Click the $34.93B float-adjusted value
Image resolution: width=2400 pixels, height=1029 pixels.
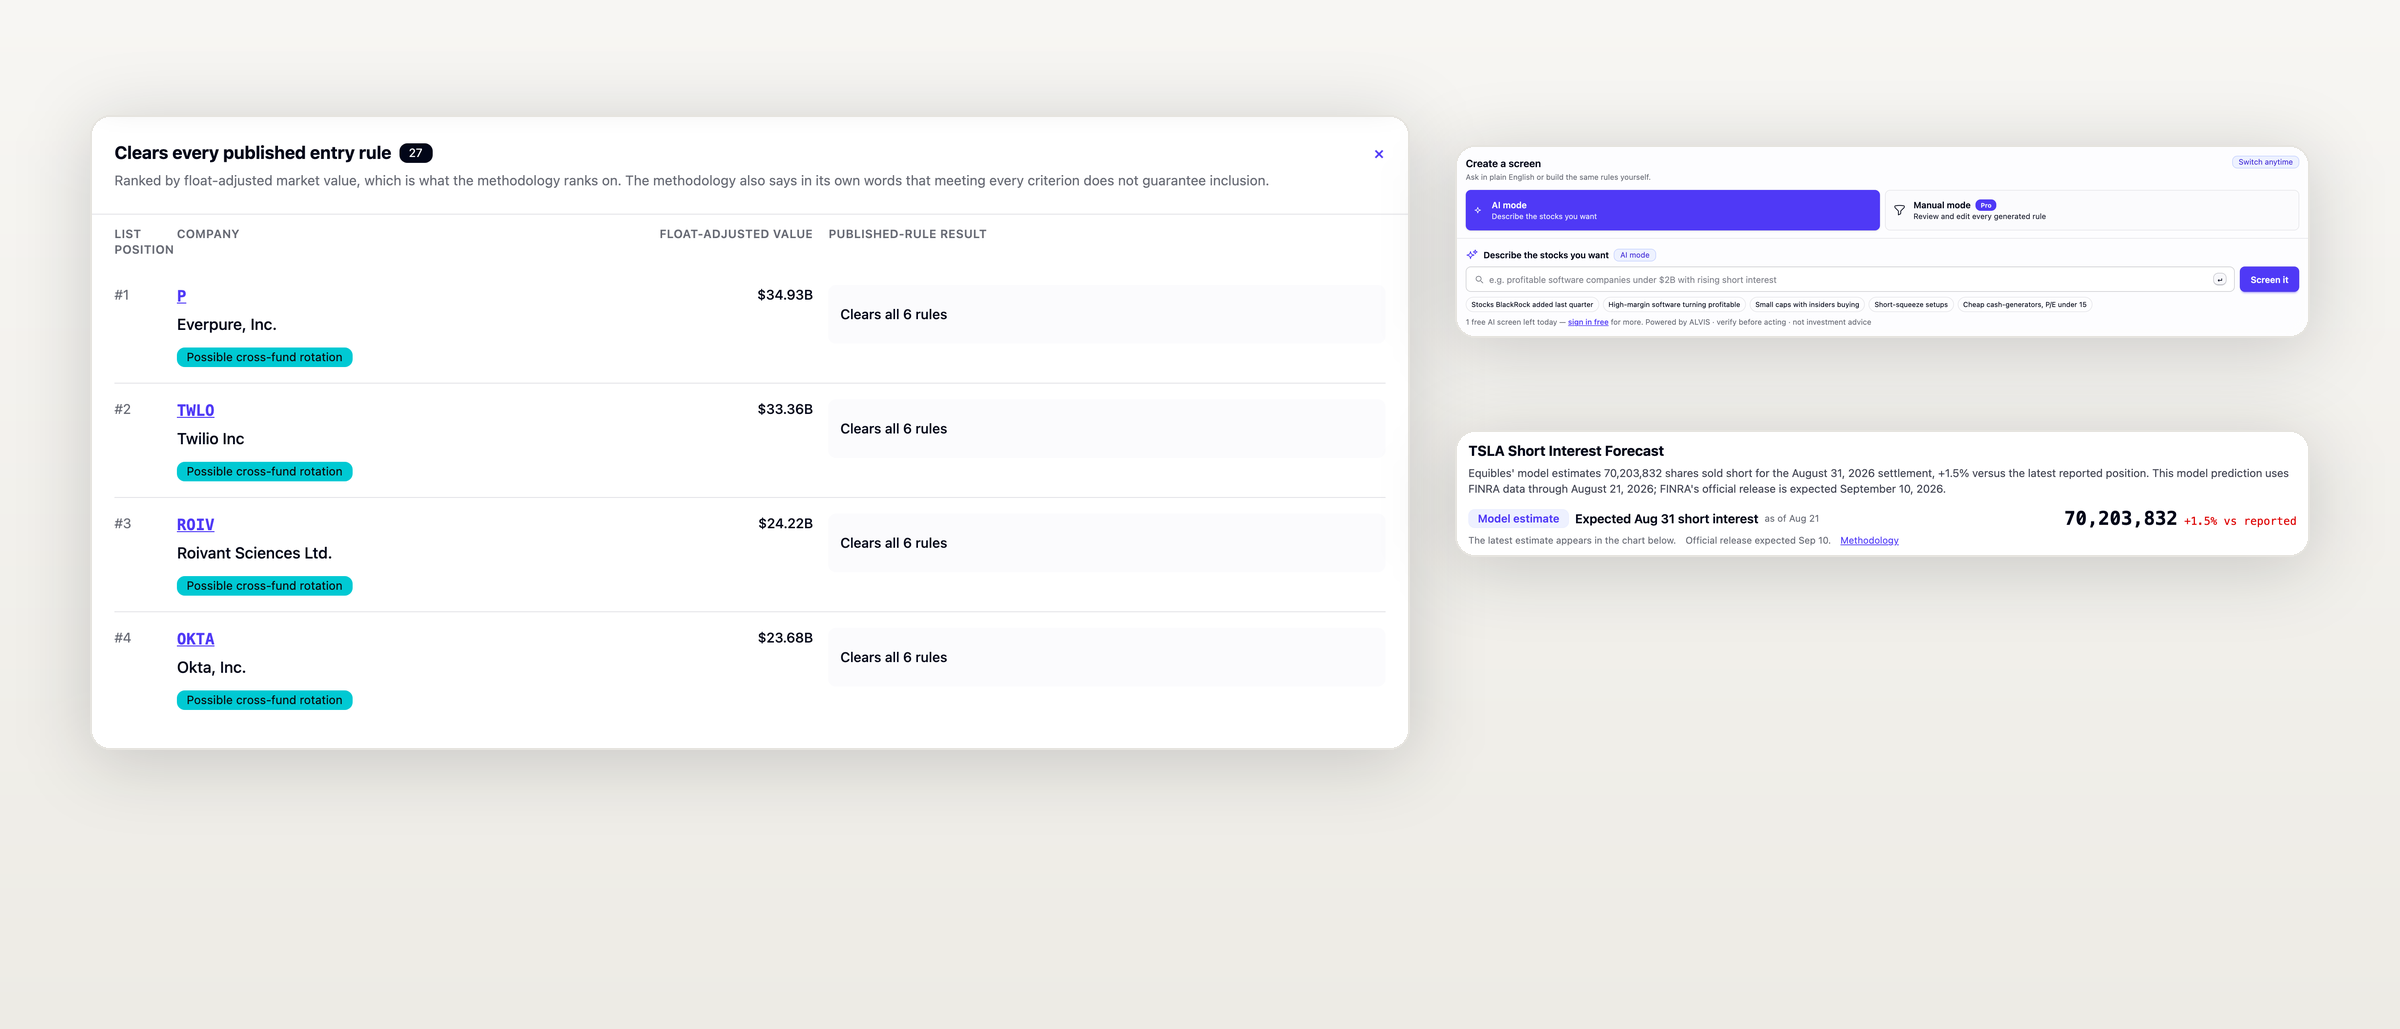(785, 295)
